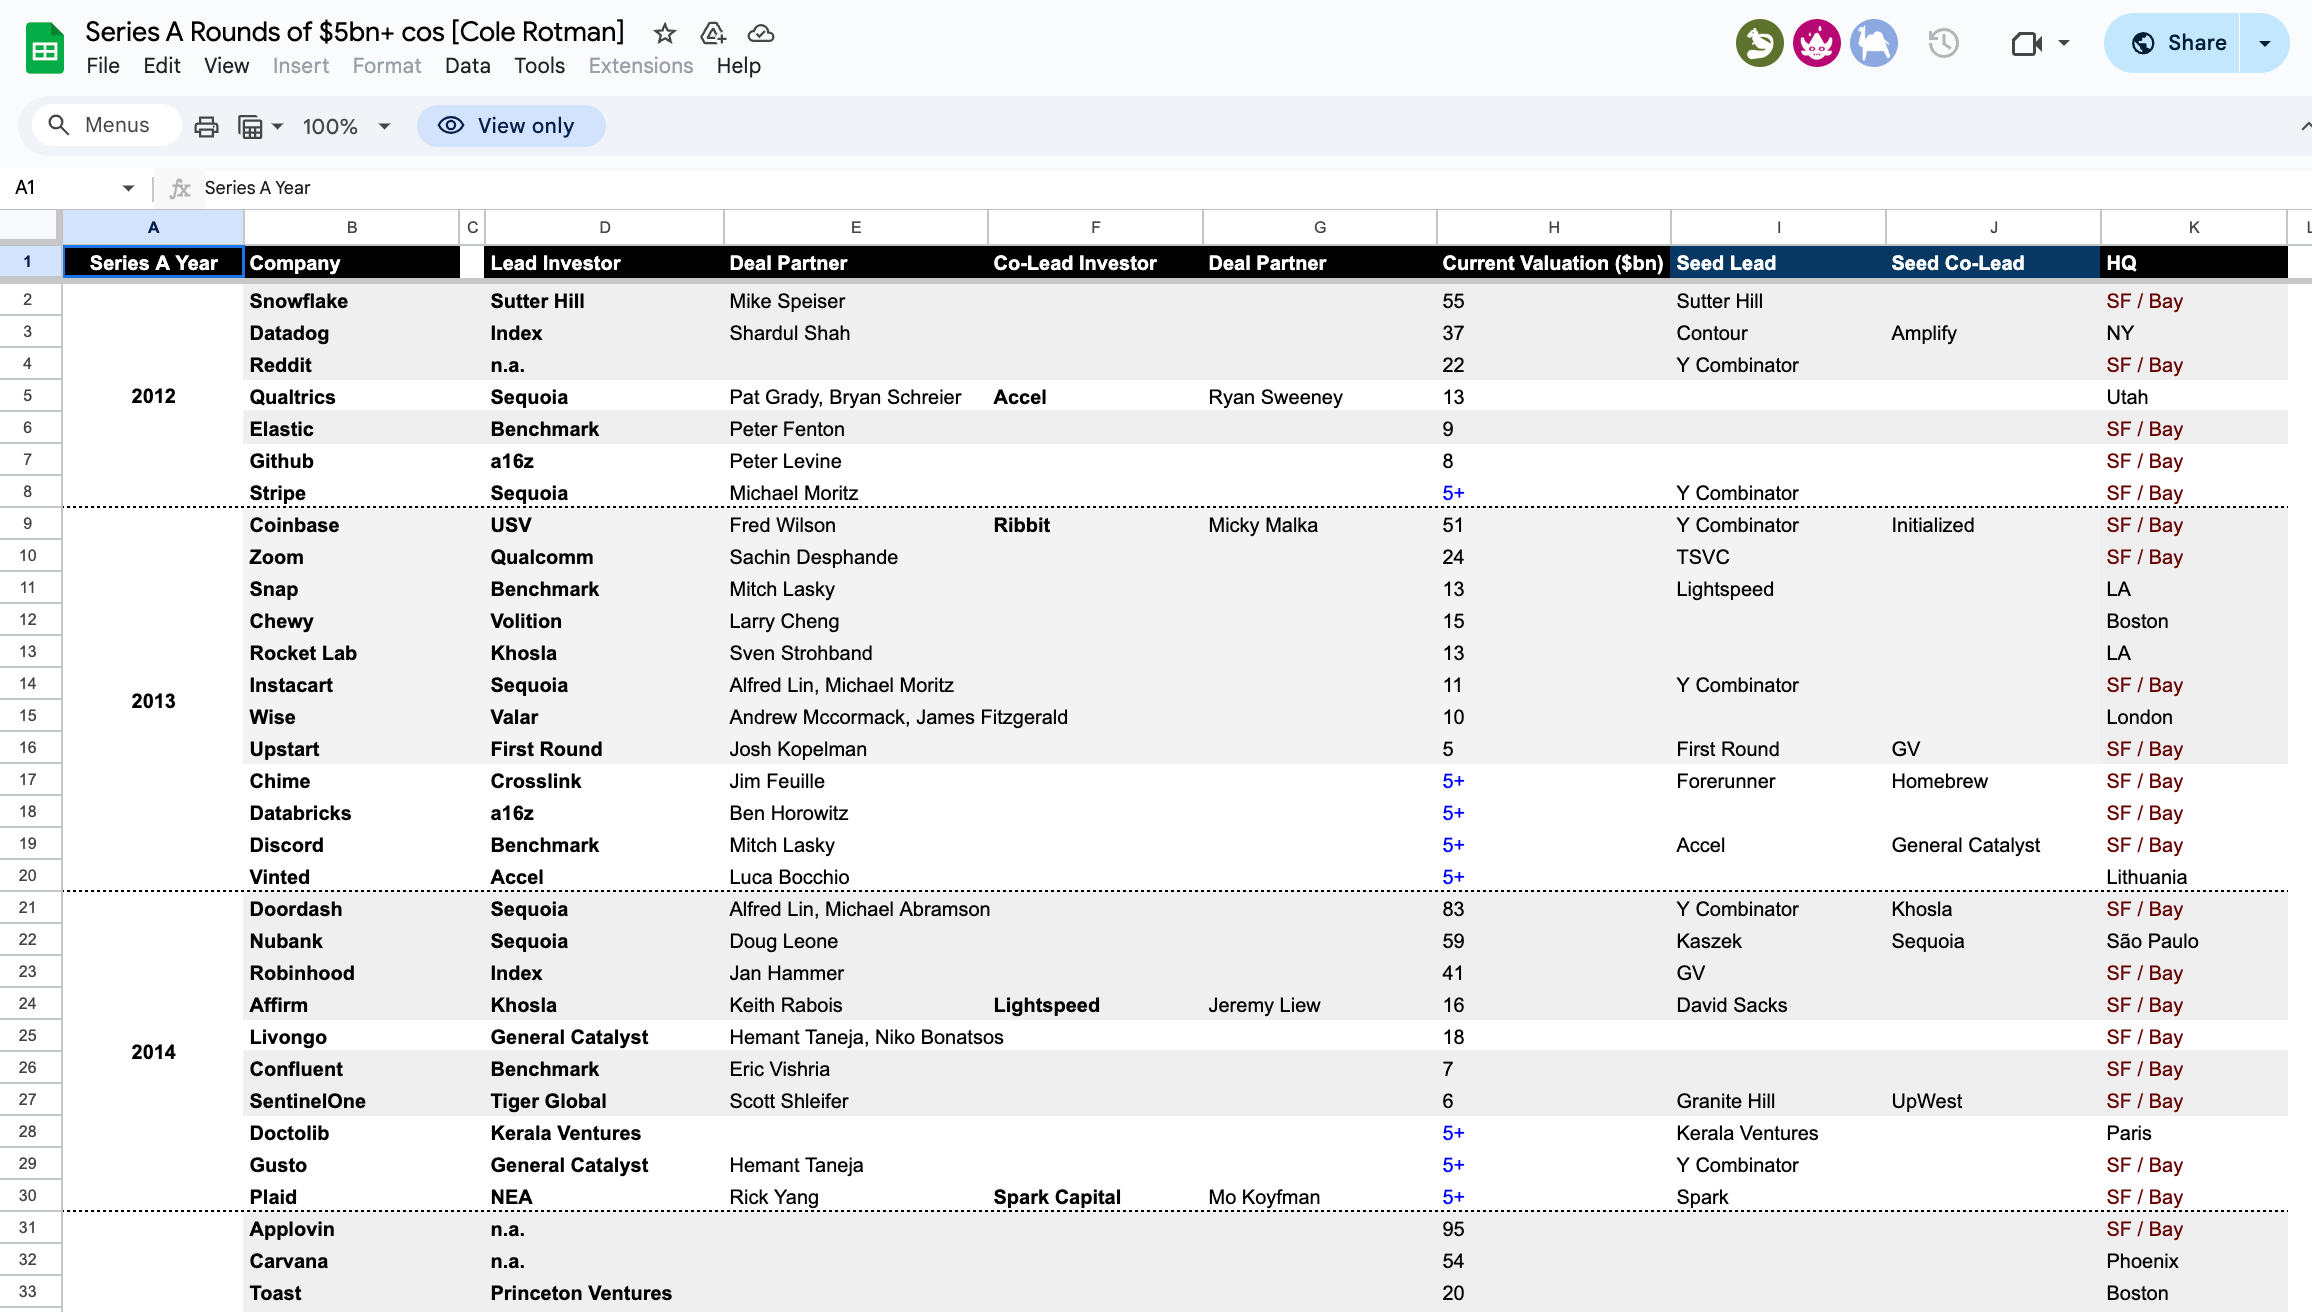The height and width of the screenshot is (1312, 2312).
Task: Open the Share options dropdown arrow
Action: point(2265,43)
